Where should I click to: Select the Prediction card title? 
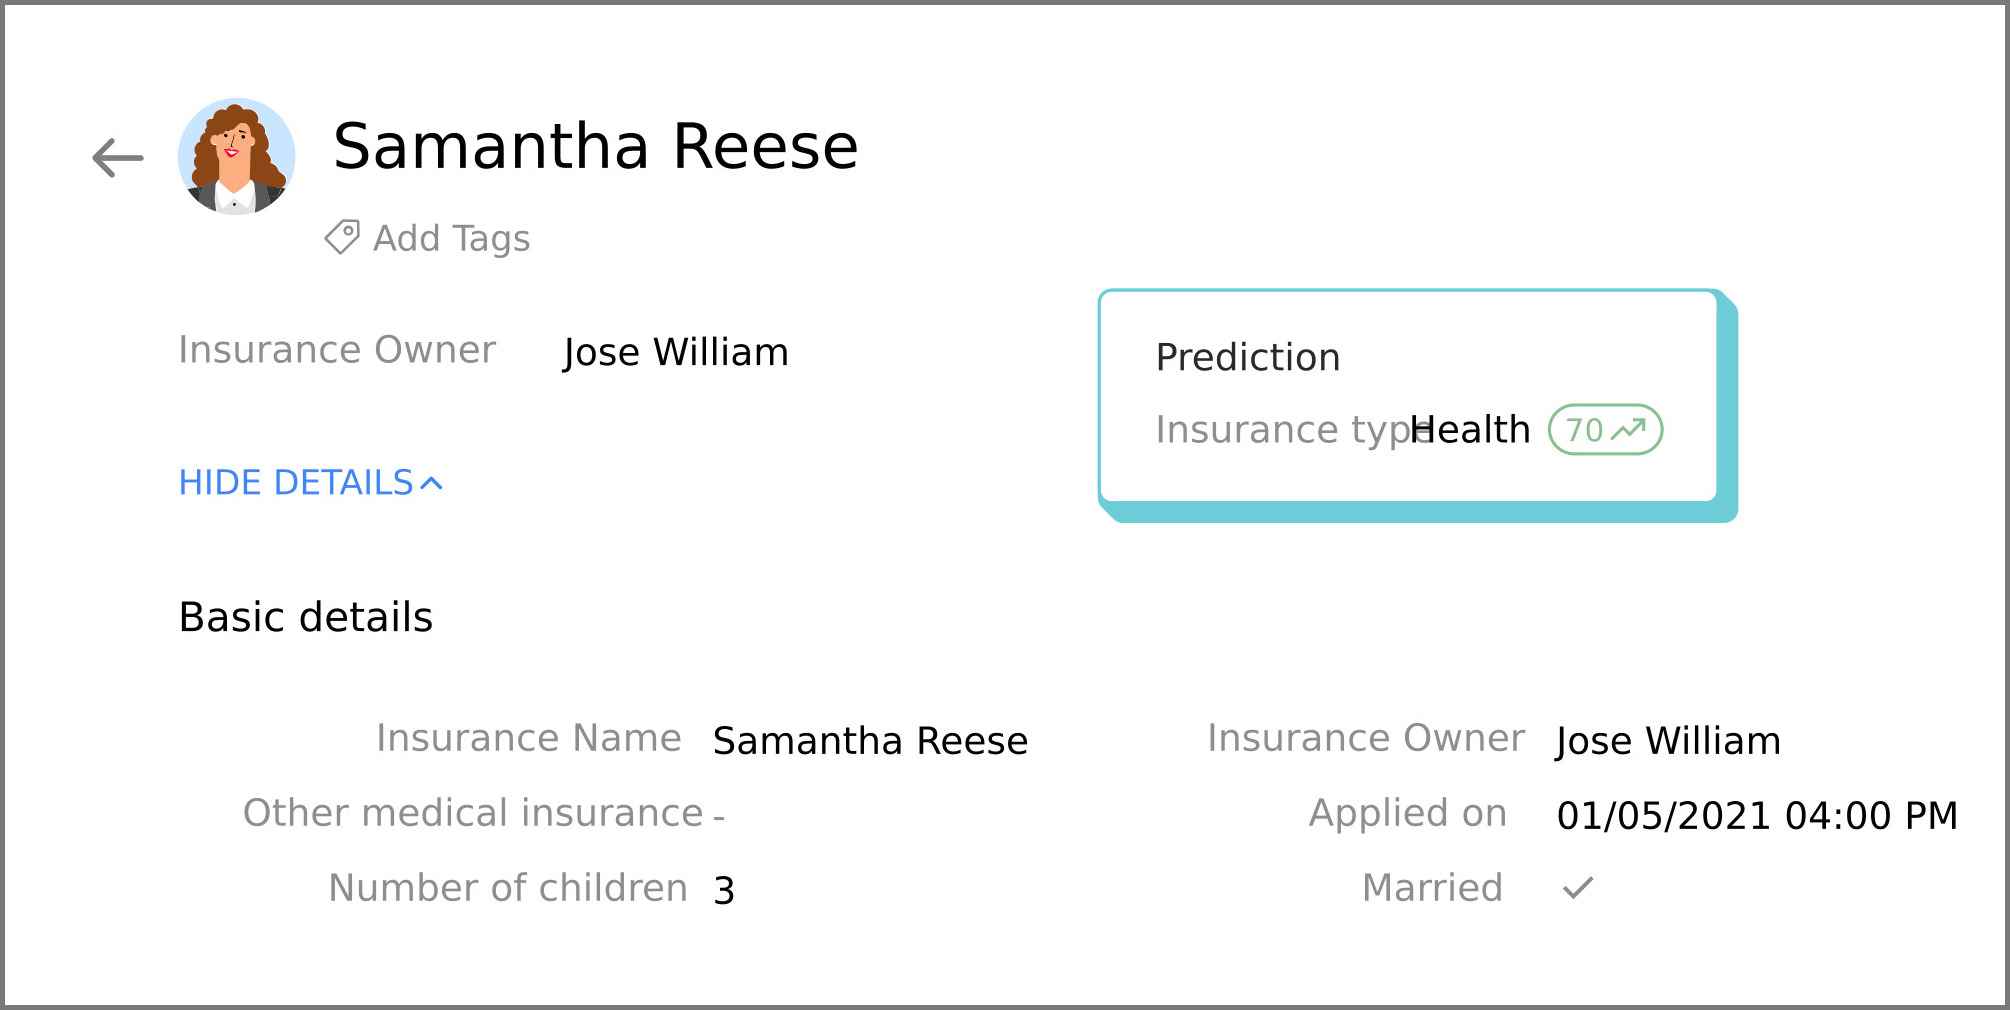click(1247, 357)
